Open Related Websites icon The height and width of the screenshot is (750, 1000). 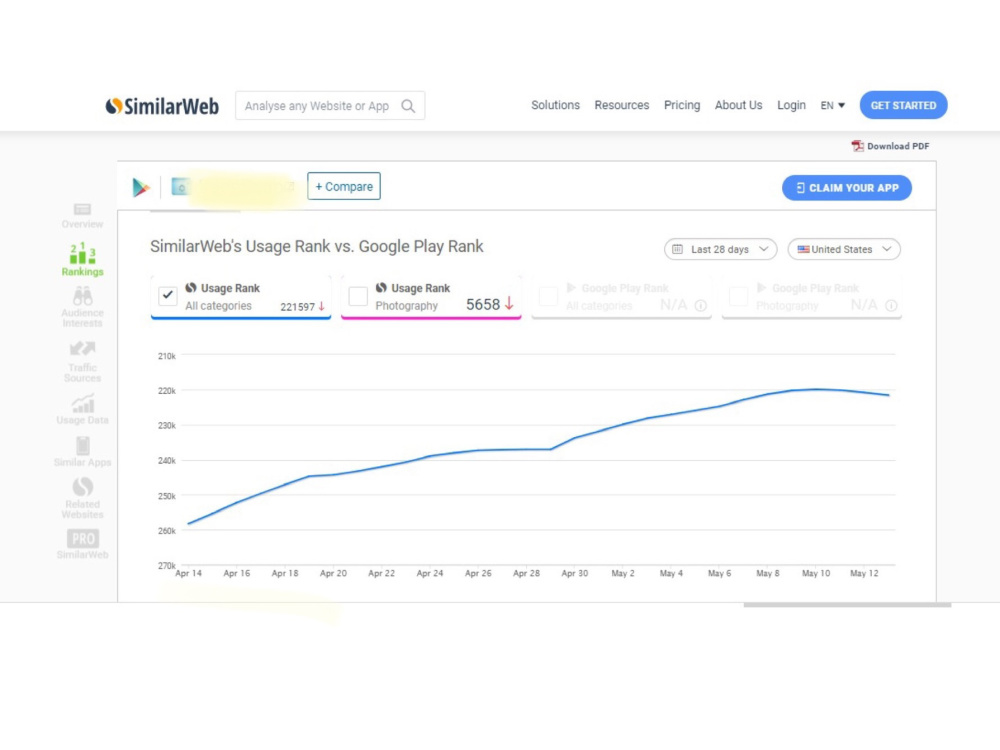tap(82, 487)
